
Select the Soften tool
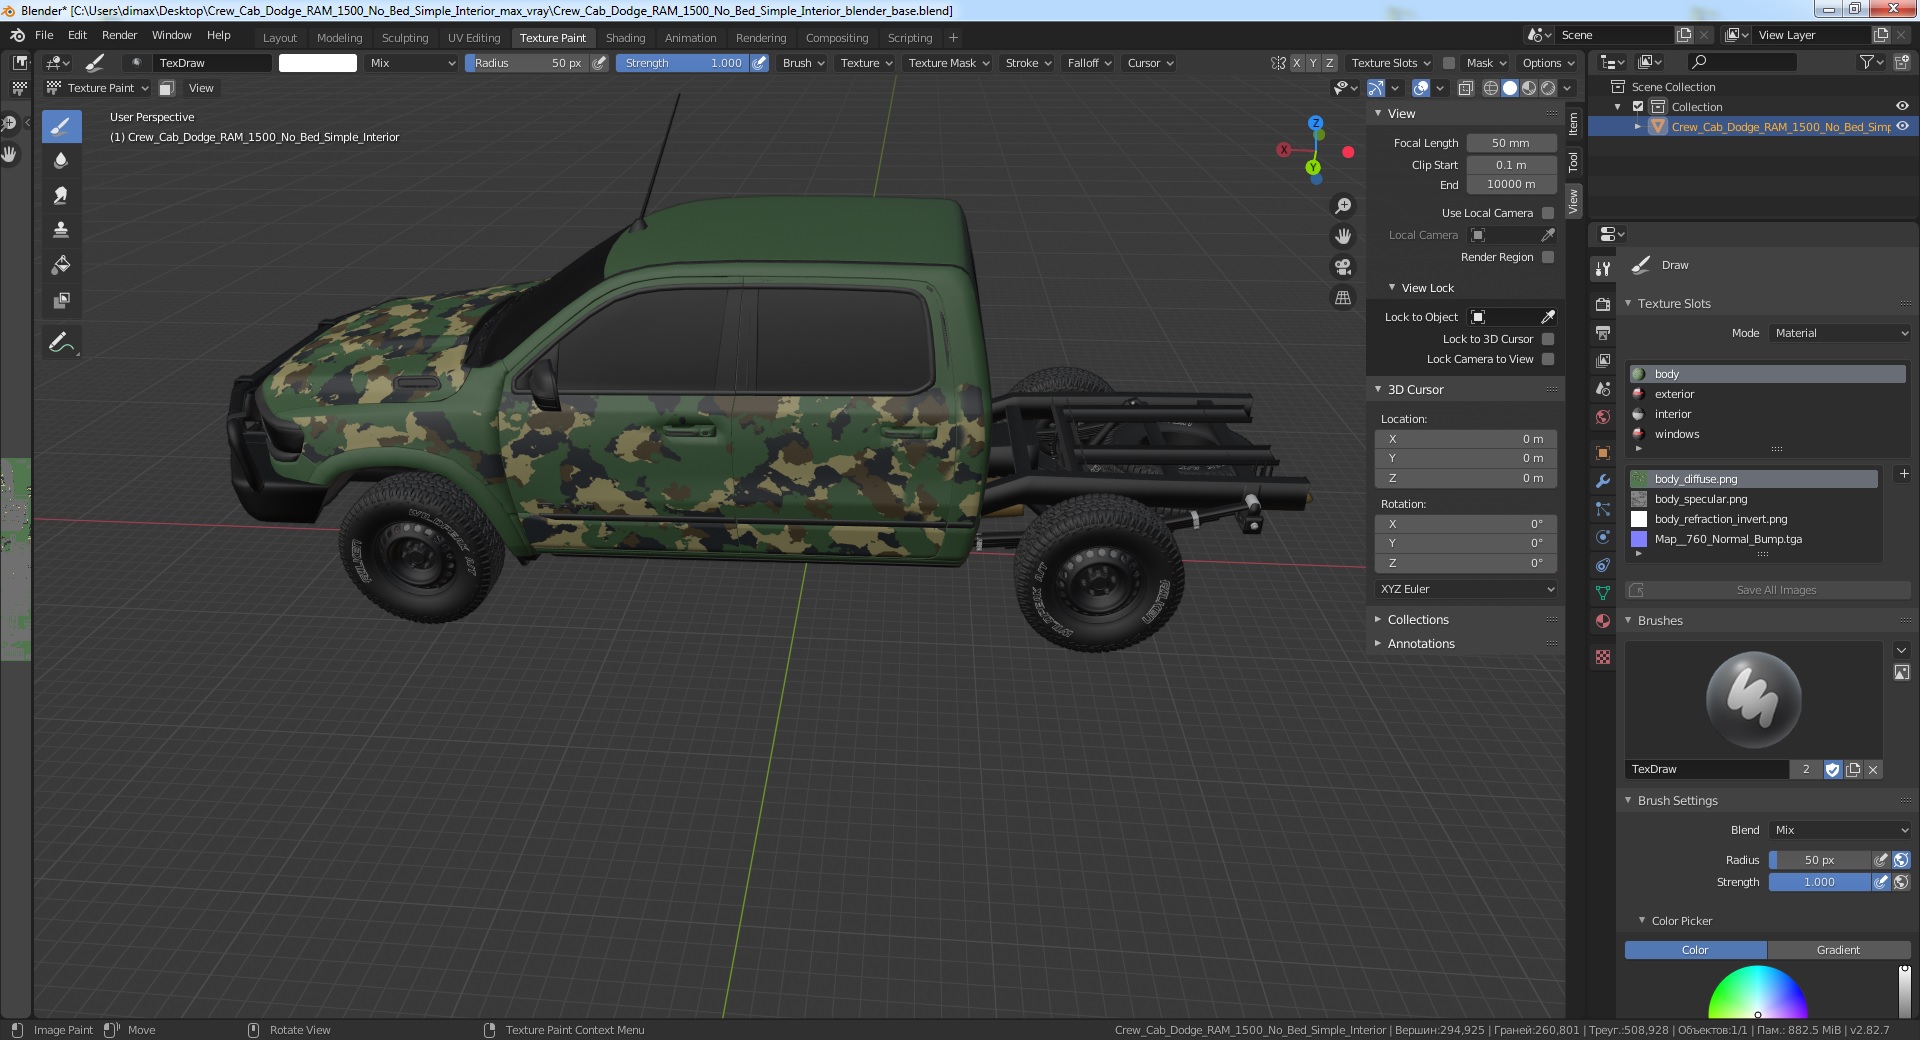61,161
